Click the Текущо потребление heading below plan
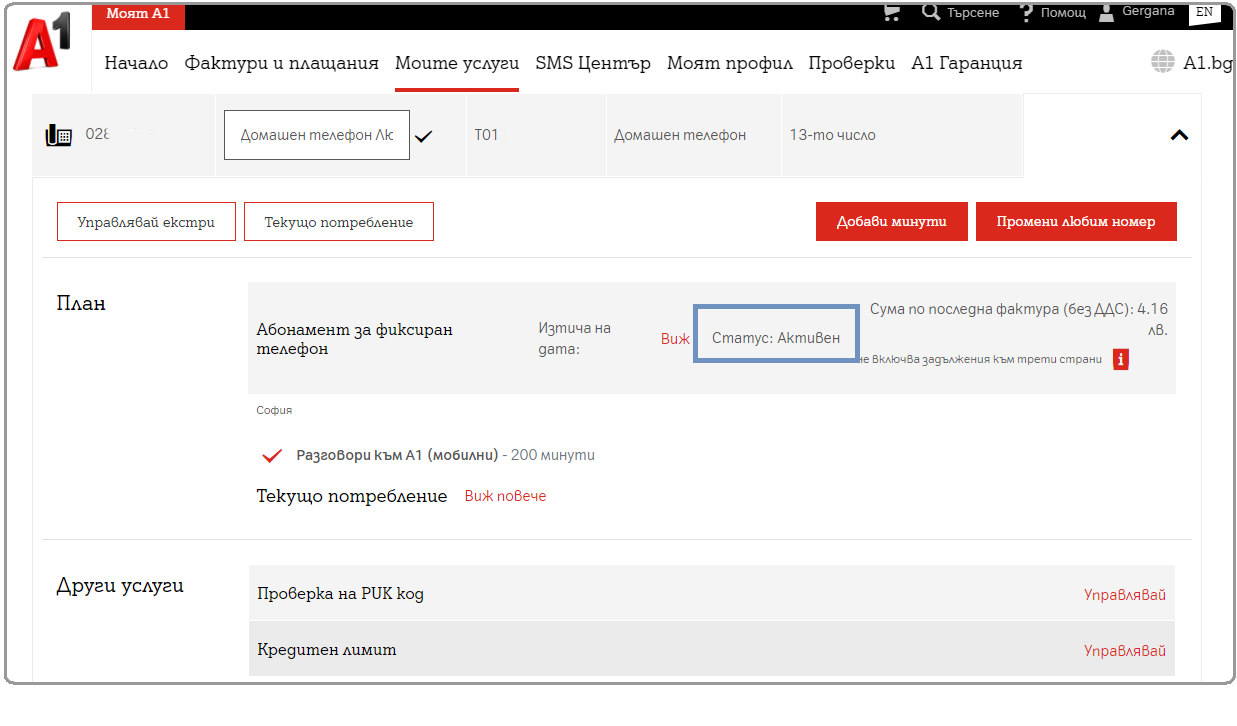The image size is (1237, 726). 352,496
